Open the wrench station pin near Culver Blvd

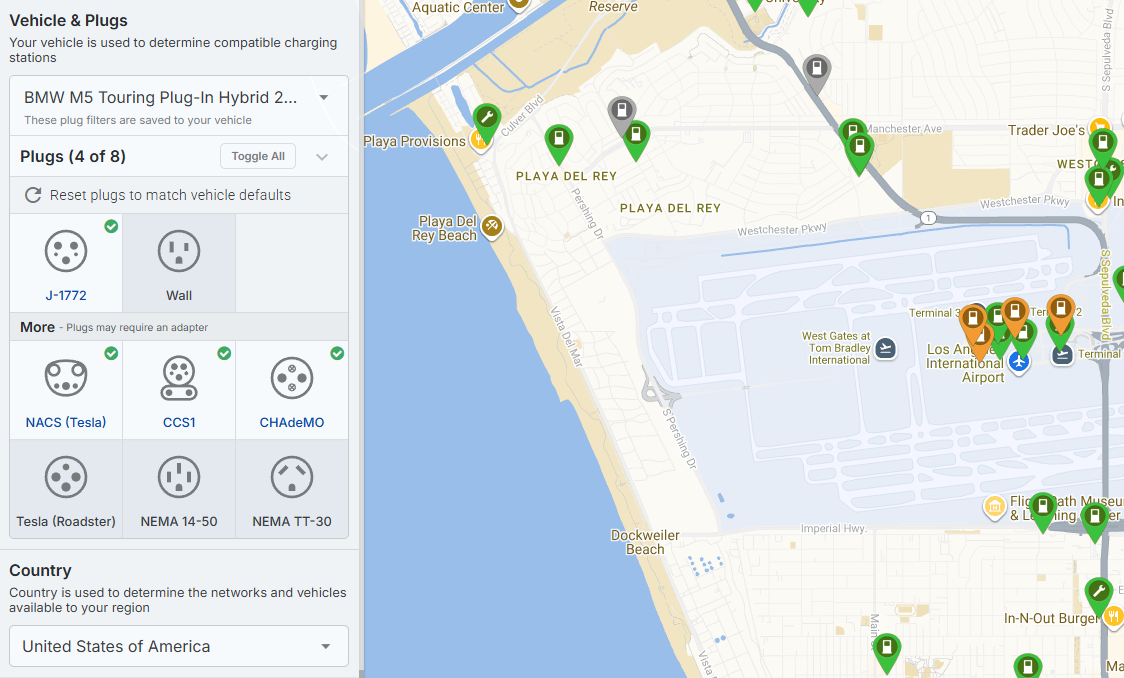(487, 120)
